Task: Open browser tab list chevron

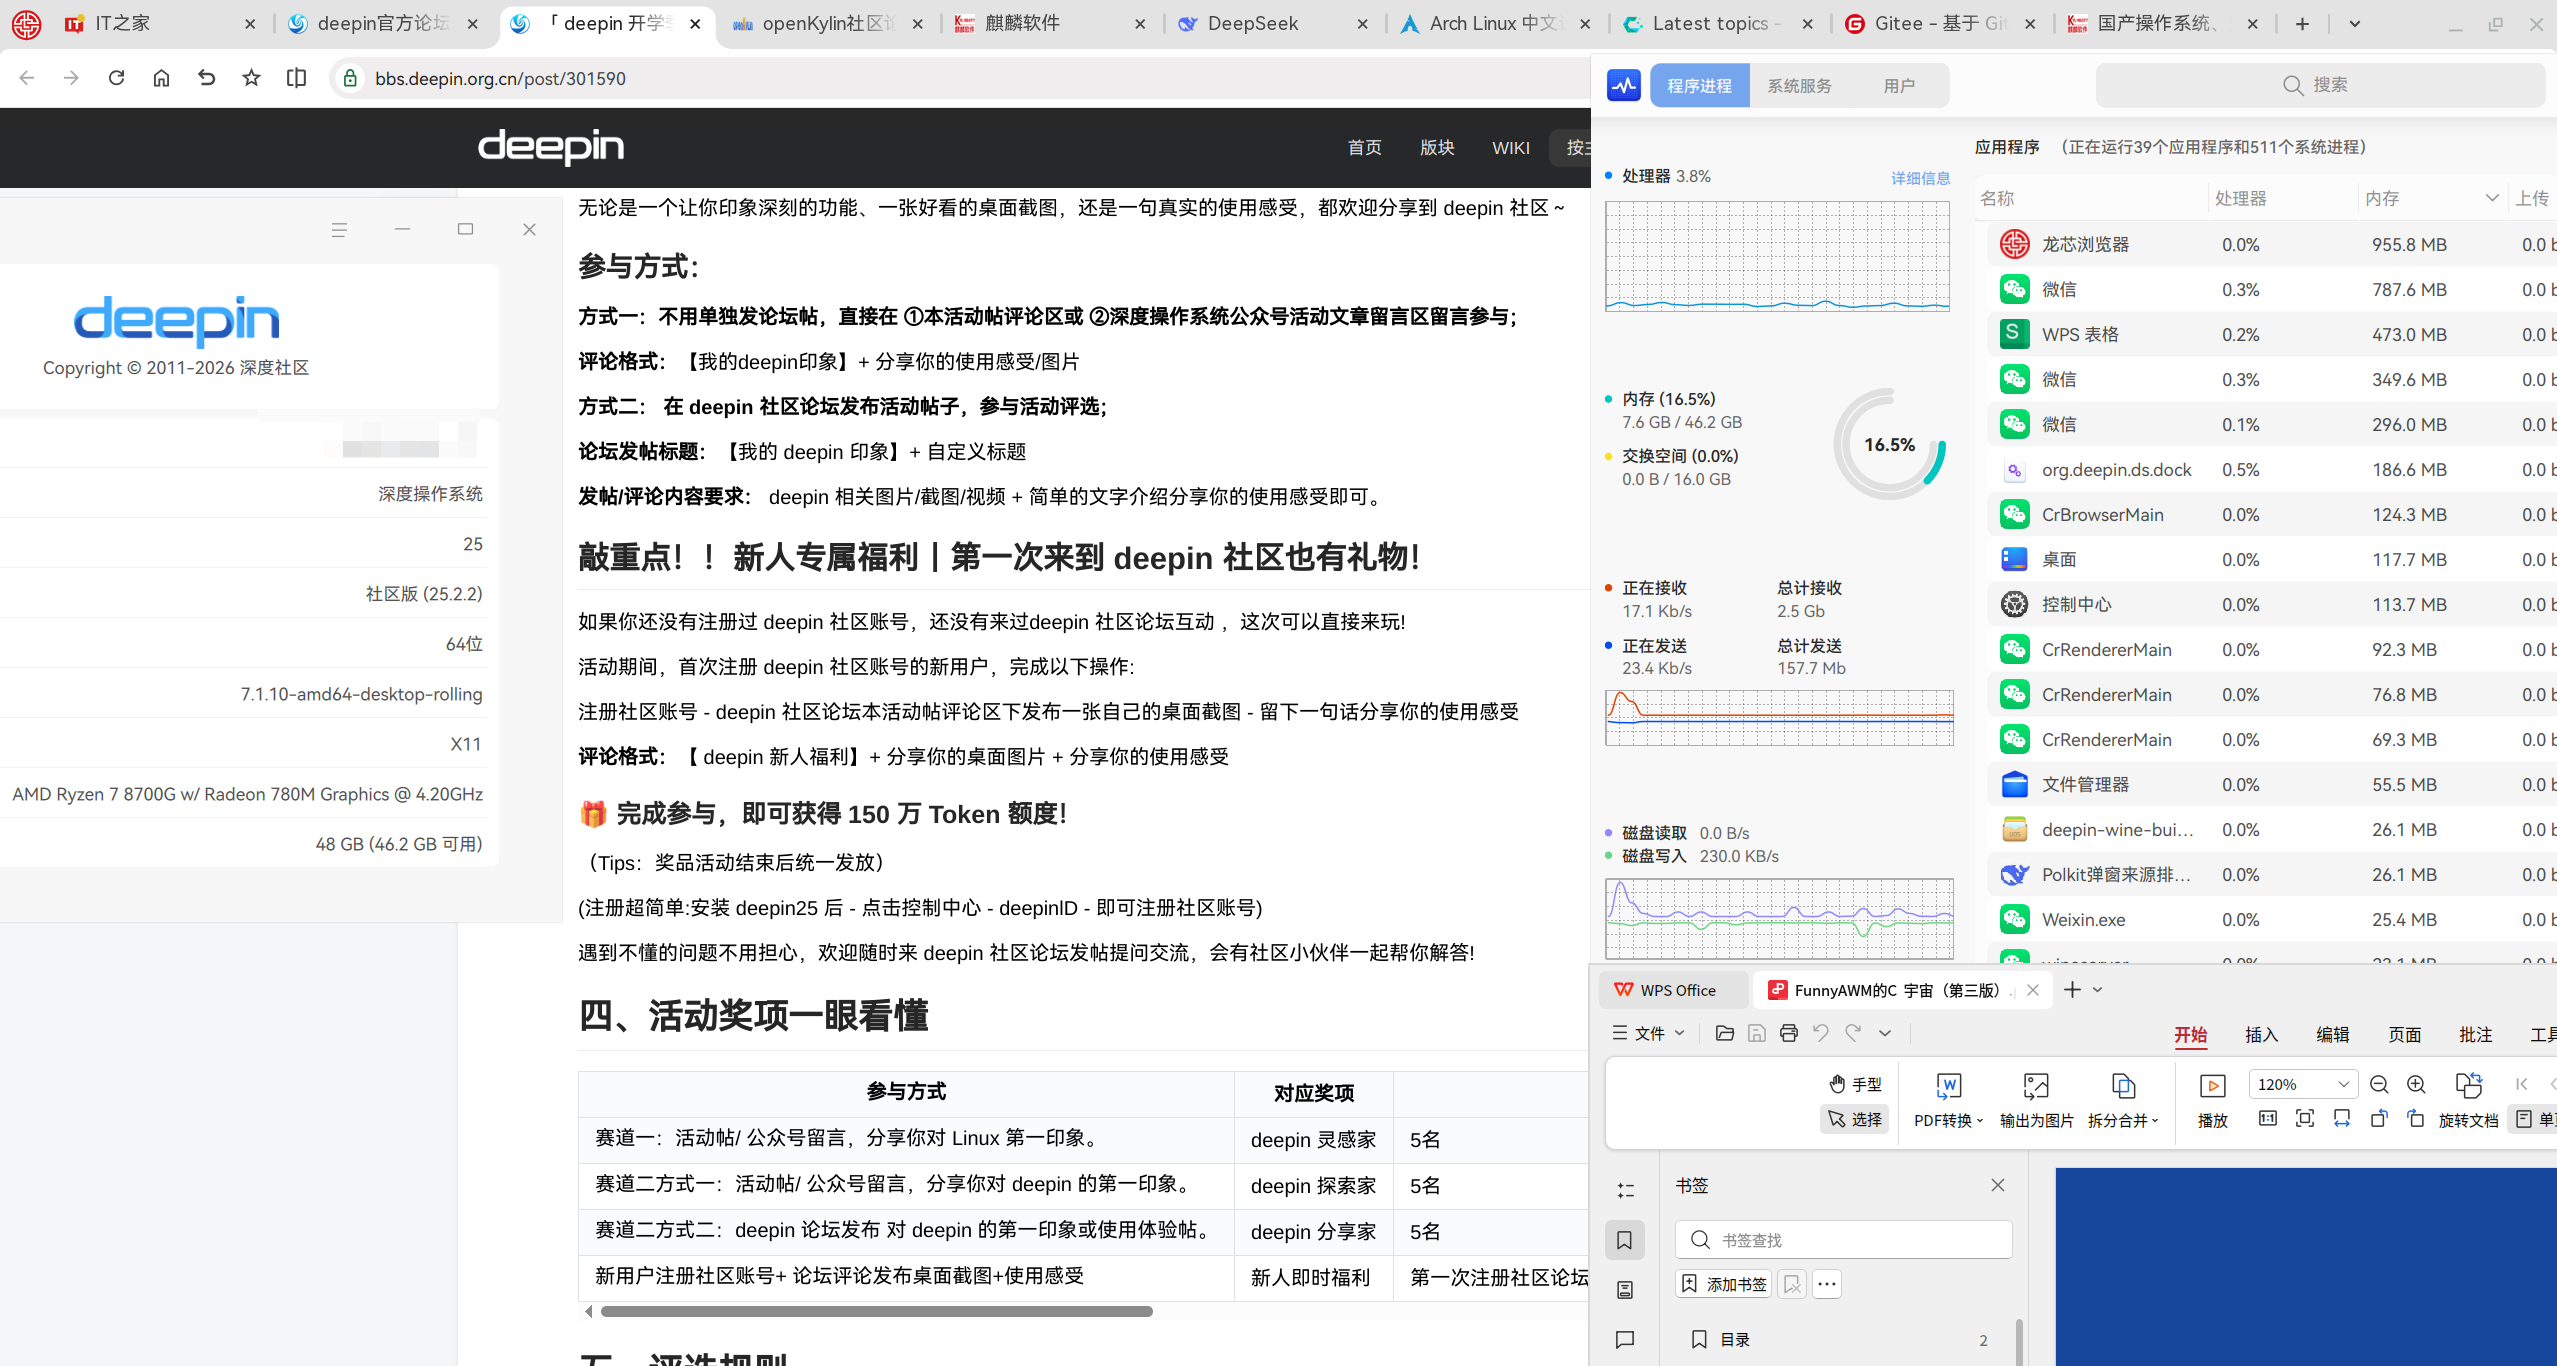Action: [2354, 24]
